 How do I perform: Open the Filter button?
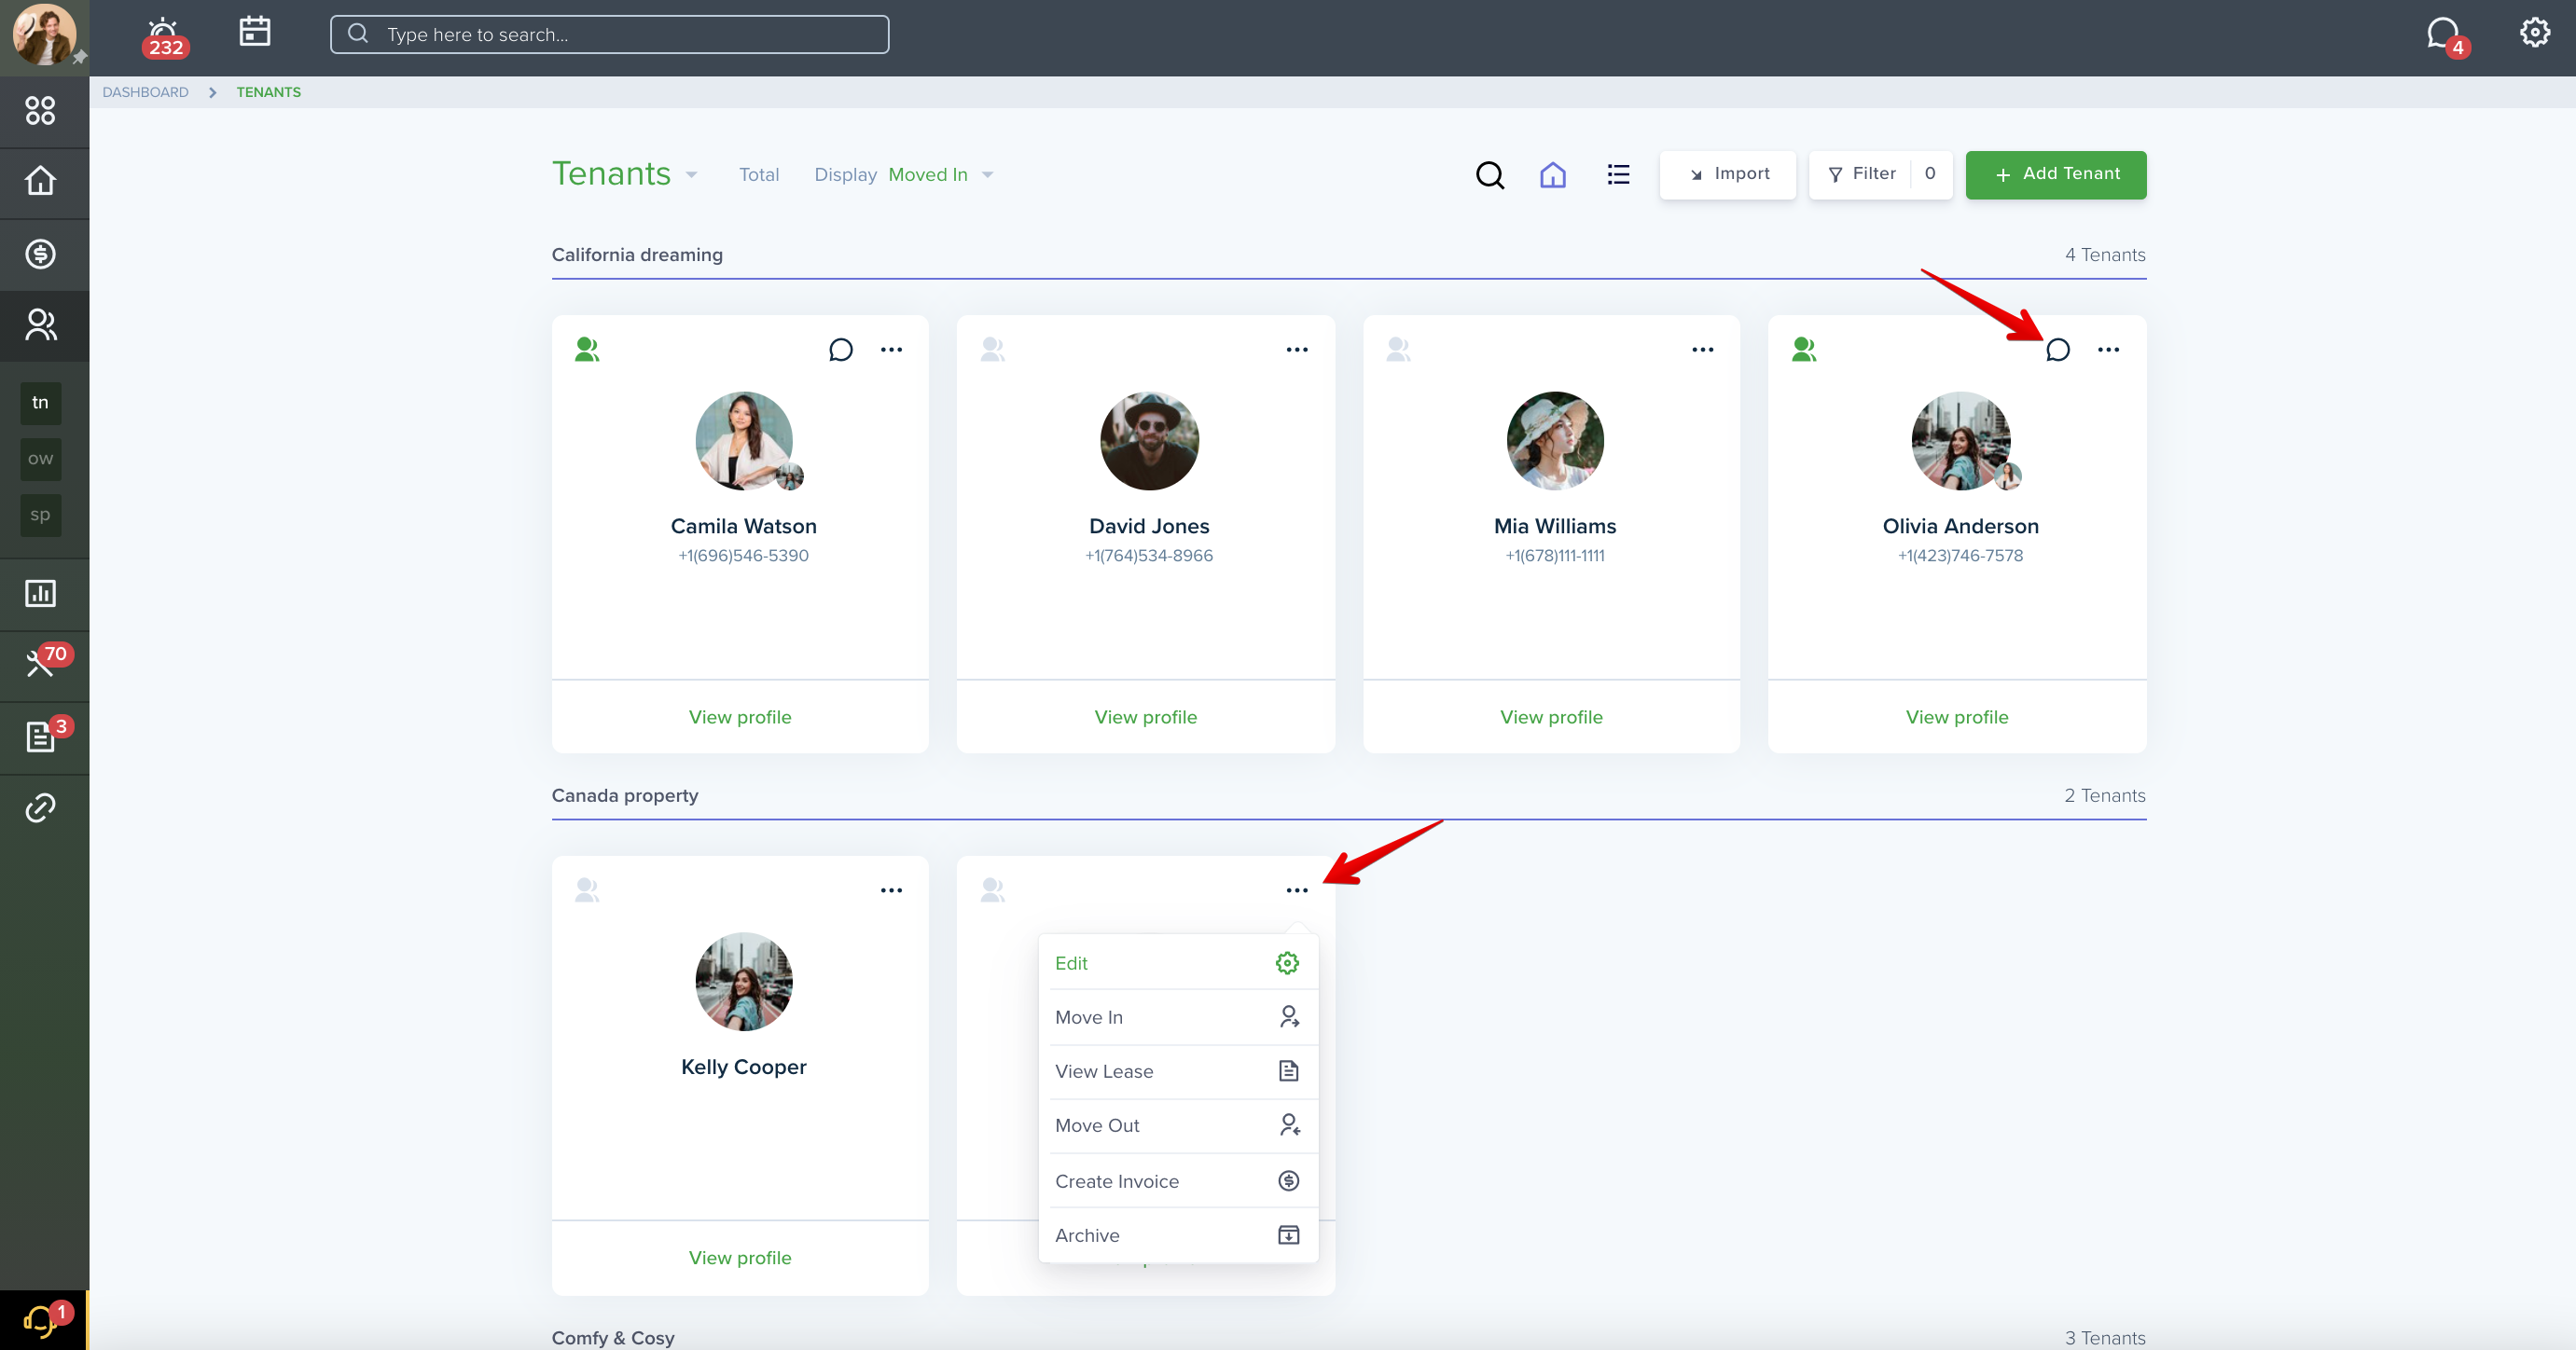click(1880, 174)
